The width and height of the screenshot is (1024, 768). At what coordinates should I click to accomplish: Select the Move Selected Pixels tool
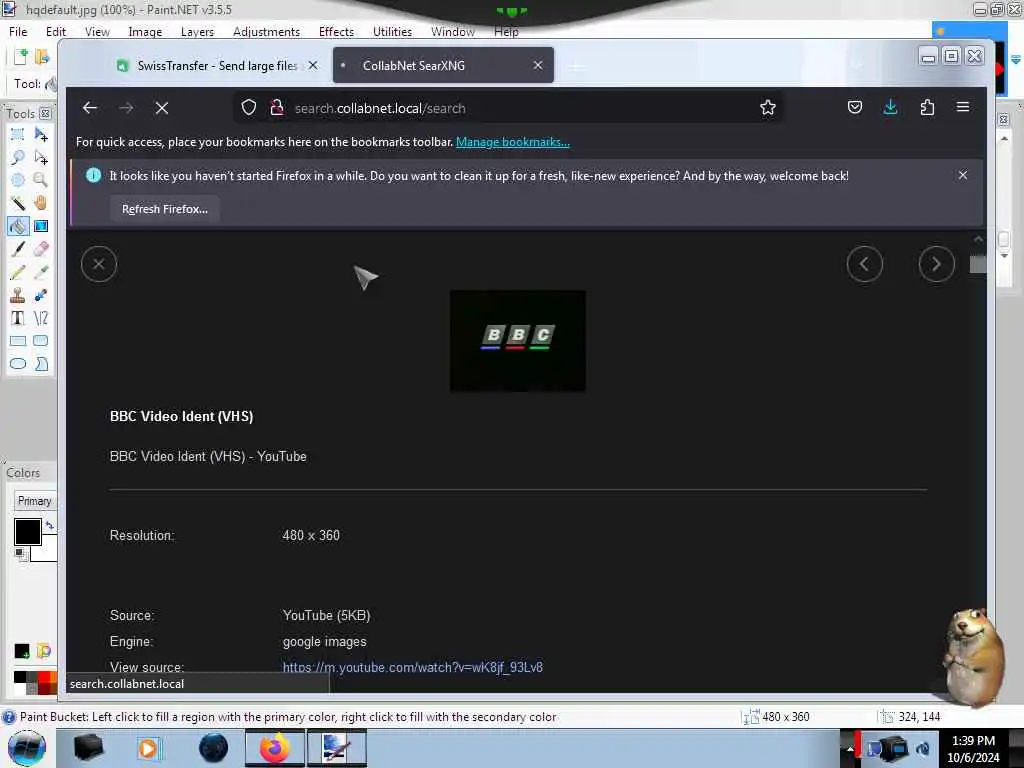point(40,135)
